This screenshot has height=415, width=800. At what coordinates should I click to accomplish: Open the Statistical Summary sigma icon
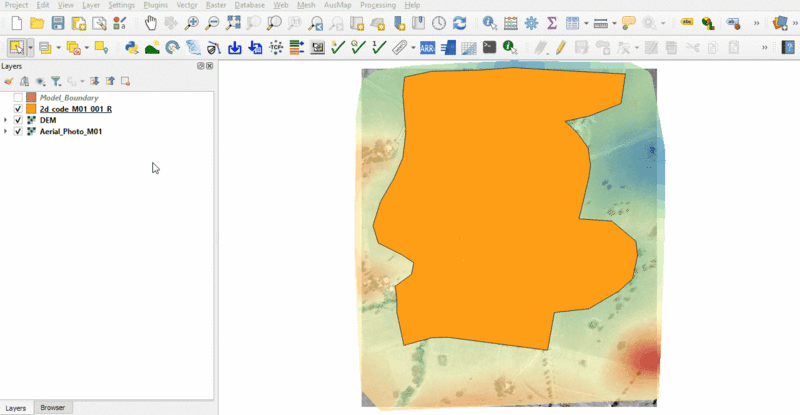(x=551, y=22)
